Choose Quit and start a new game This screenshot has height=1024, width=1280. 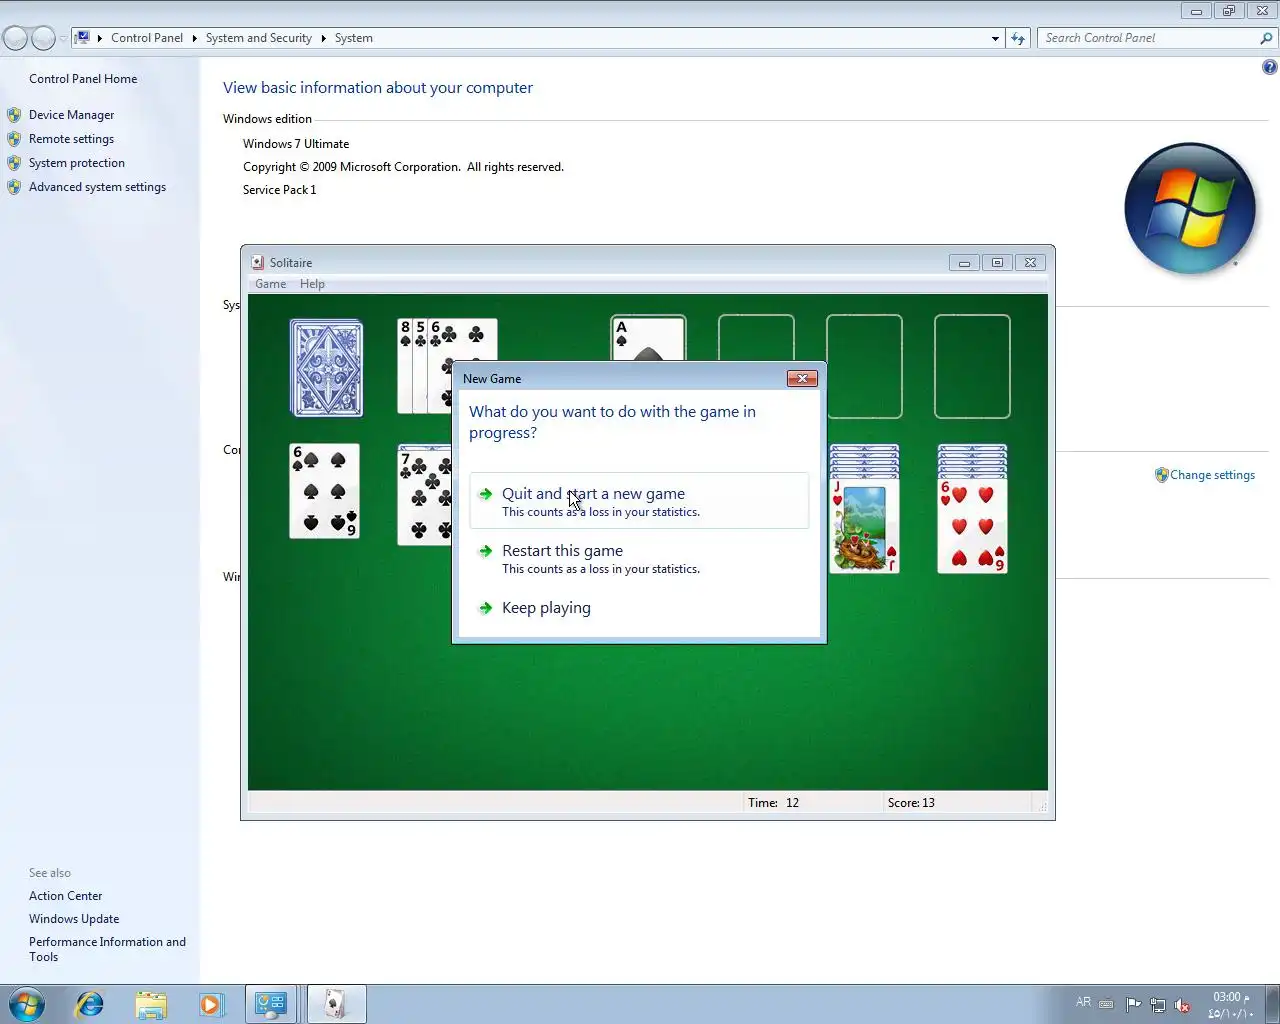[x=639, y=501]
